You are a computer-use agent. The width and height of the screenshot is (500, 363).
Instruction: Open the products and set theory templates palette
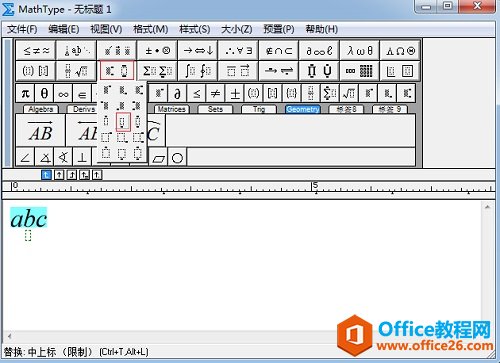[319, 71]
